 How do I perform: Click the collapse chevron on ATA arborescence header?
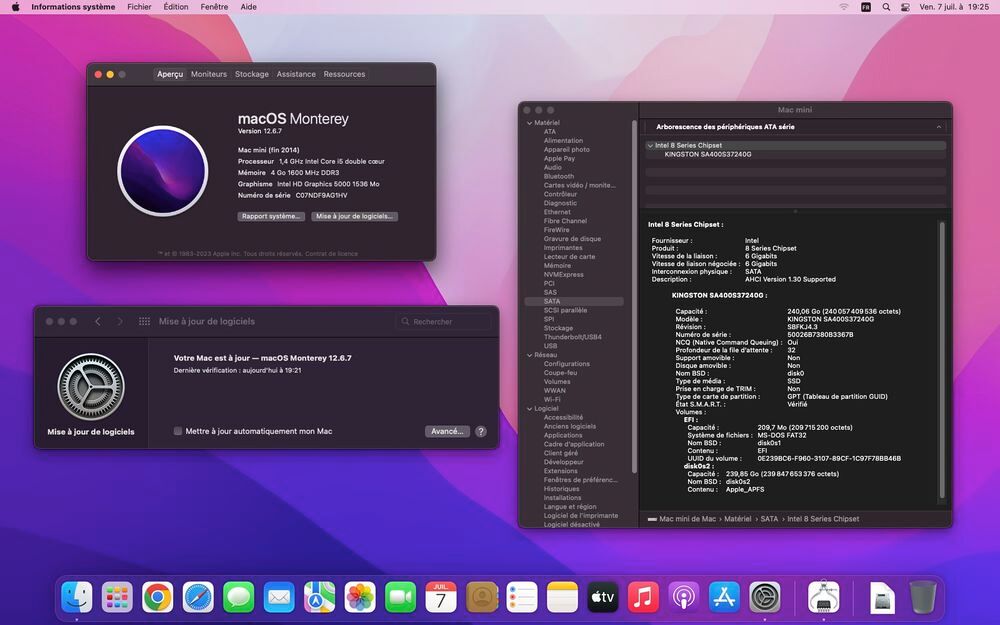click(939, 127)
